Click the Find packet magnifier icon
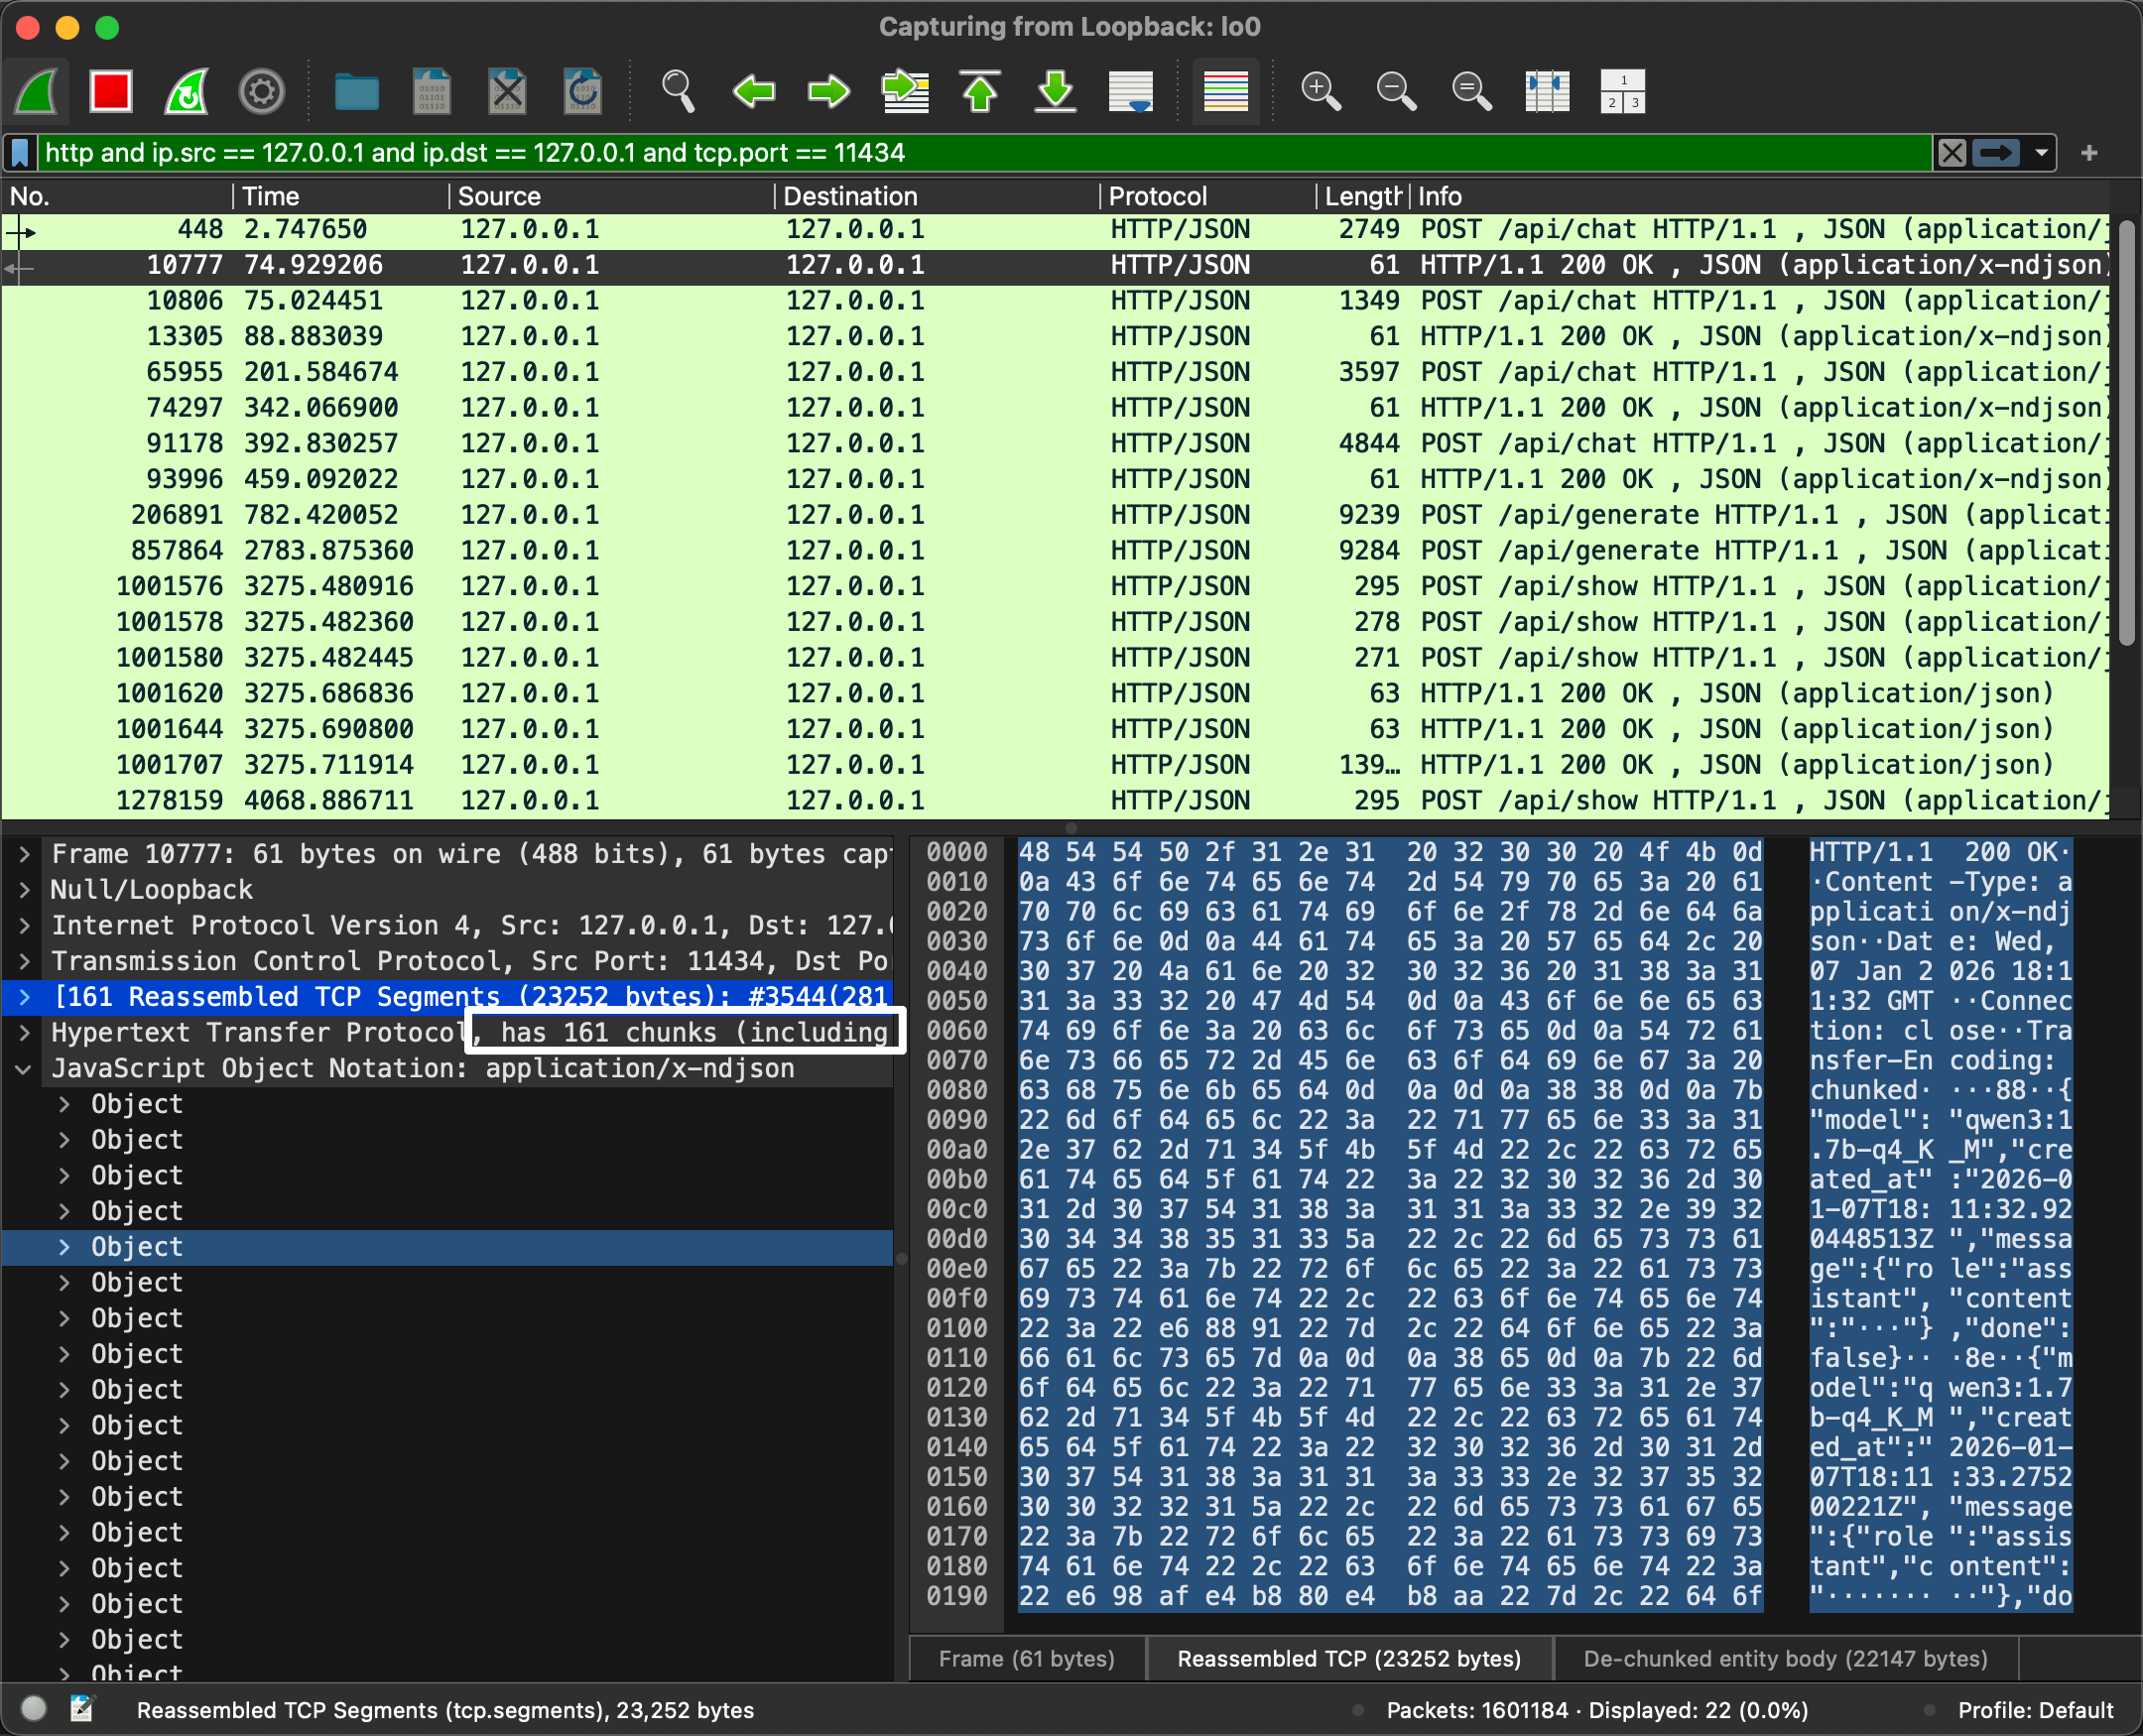This screenshot has width=2143, height=1736. pos(678,92)
